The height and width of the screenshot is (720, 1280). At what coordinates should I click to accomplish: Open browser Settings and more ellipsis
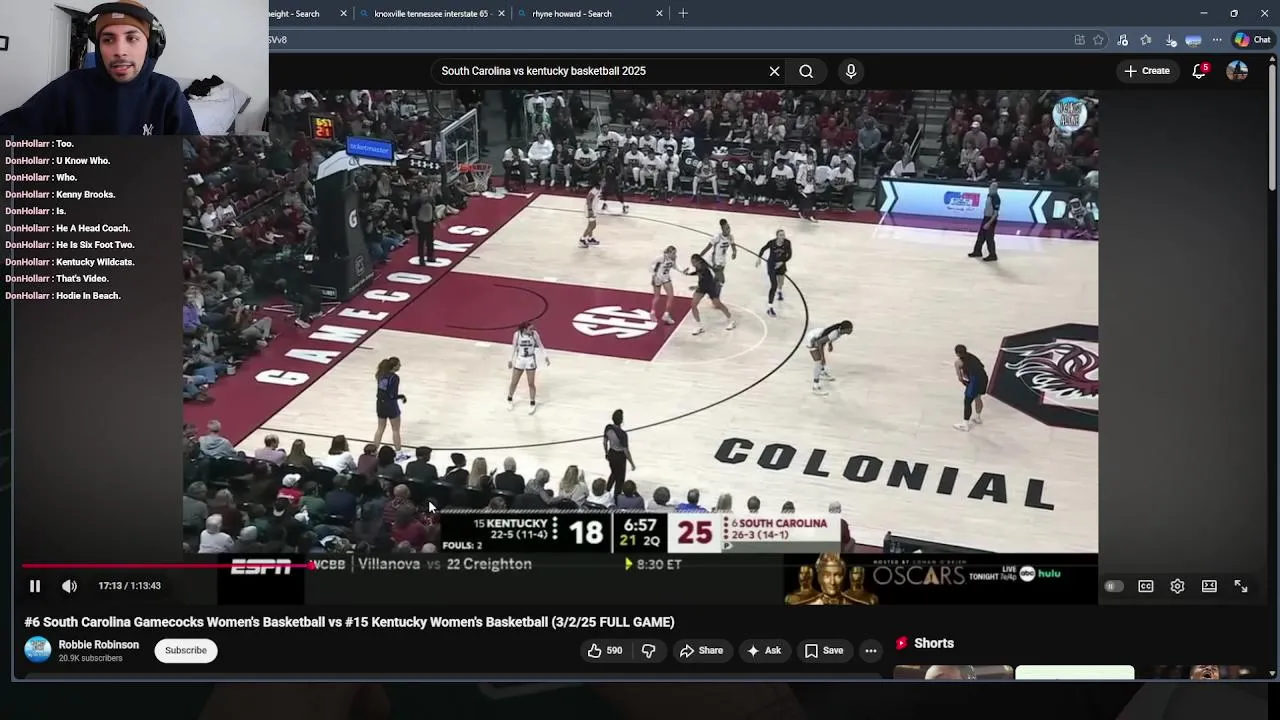1217,40
